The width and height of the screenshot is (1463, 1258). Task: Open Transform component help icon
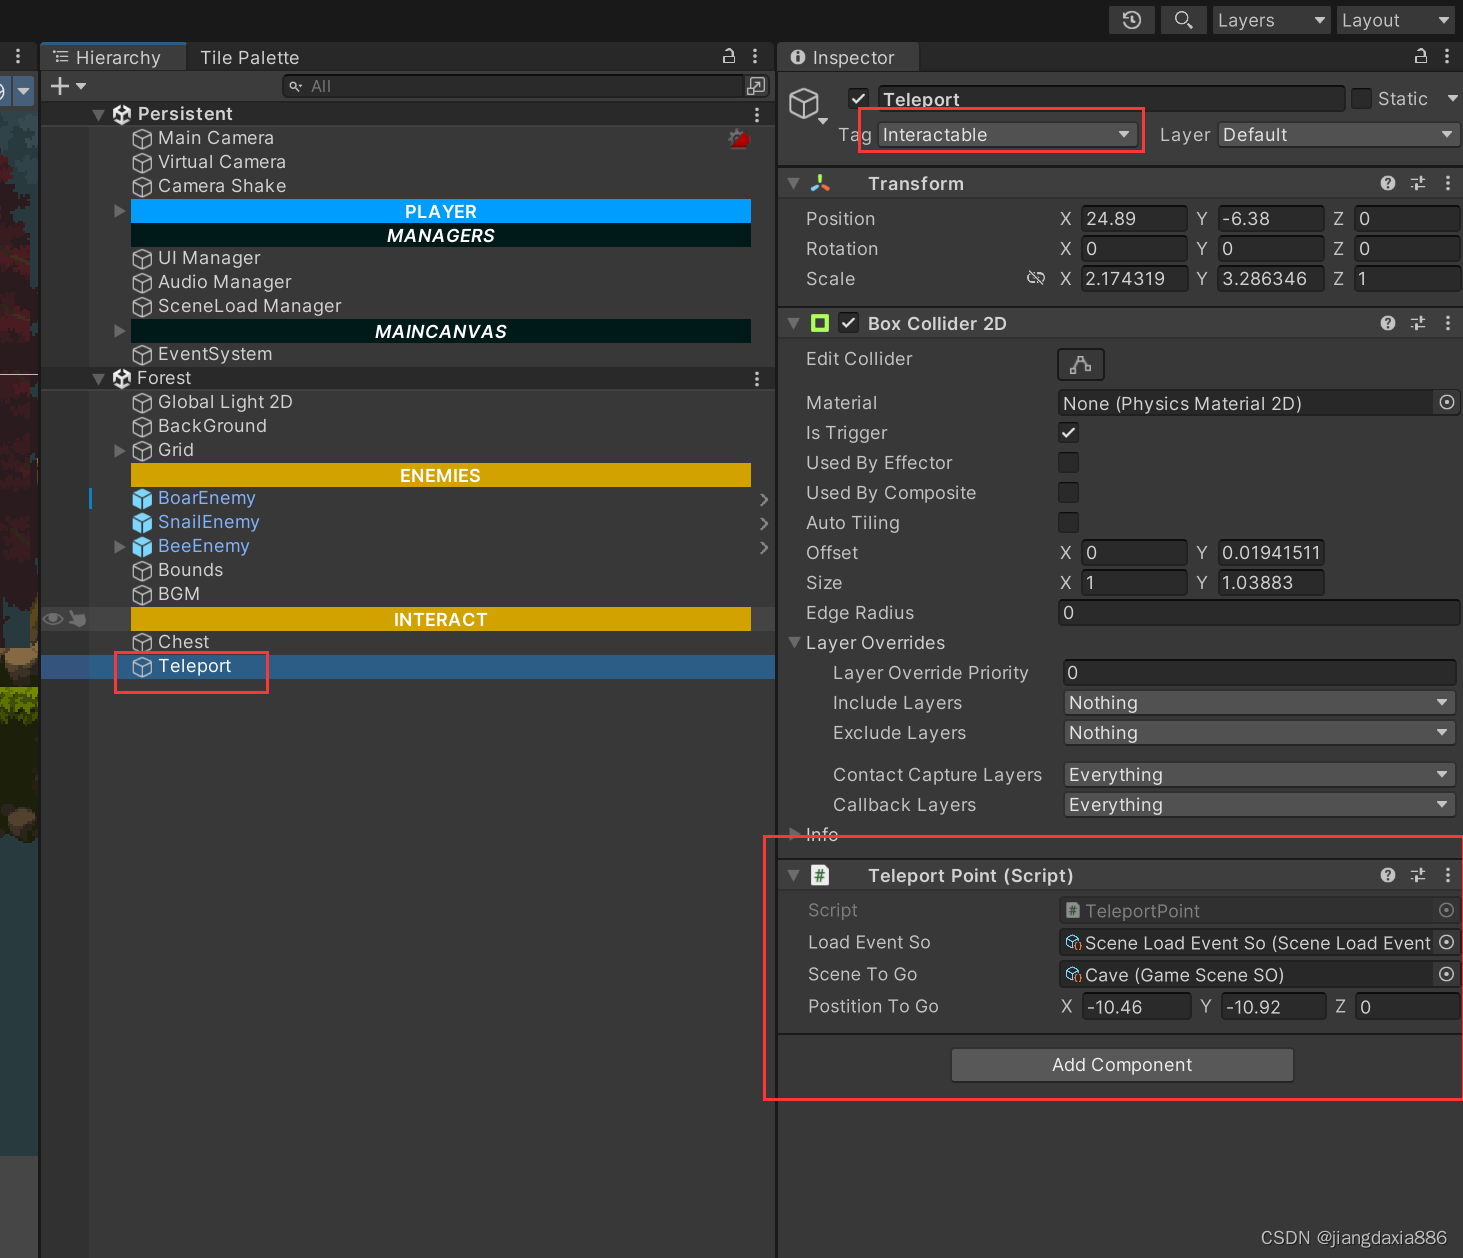[x=1388, y=183]
